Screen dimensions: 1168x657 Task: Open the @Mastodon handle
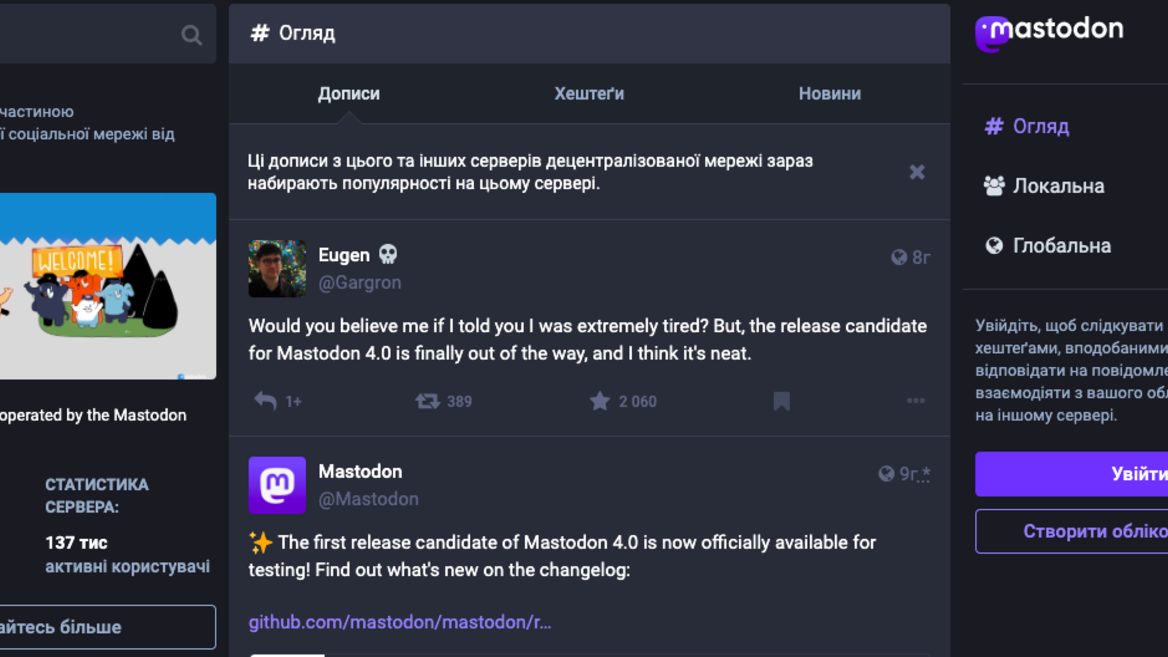pos(368,499)
